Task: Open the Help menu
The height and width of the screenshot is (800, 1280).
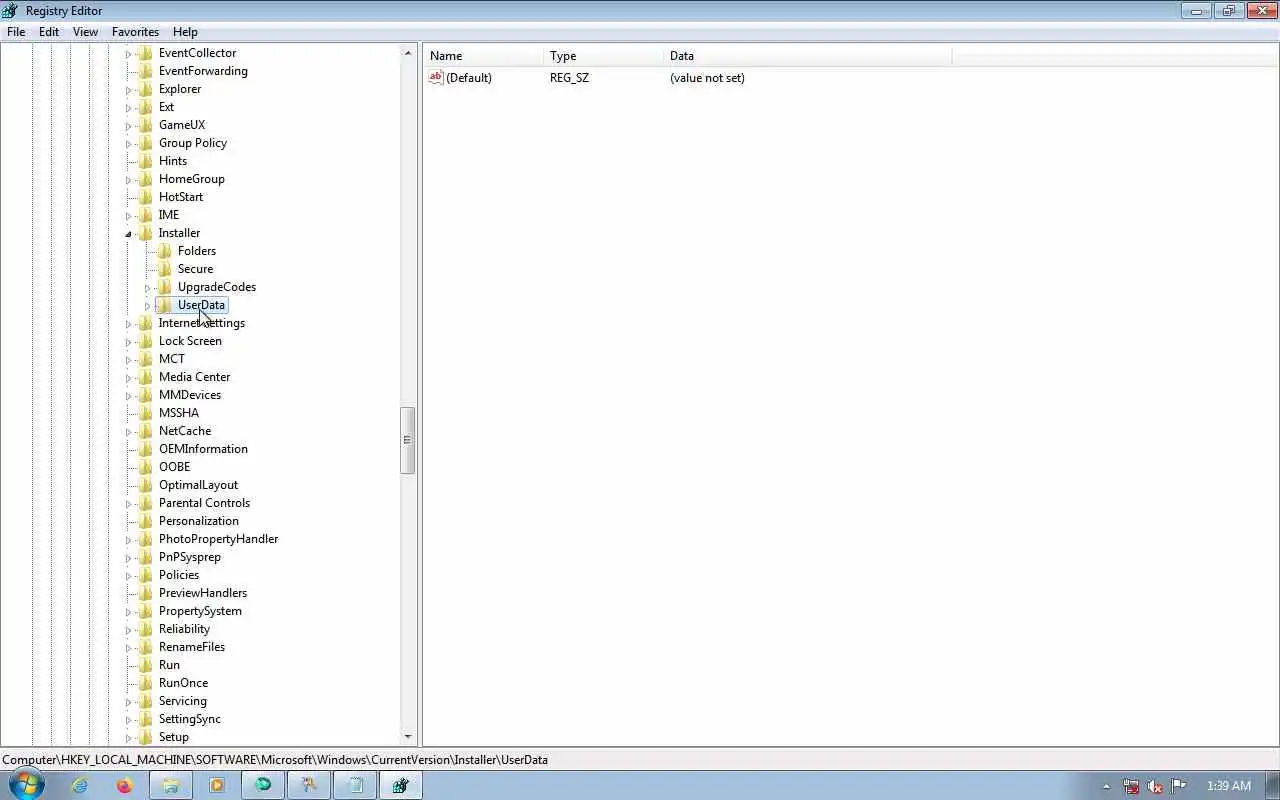Action: pos(185,31)
